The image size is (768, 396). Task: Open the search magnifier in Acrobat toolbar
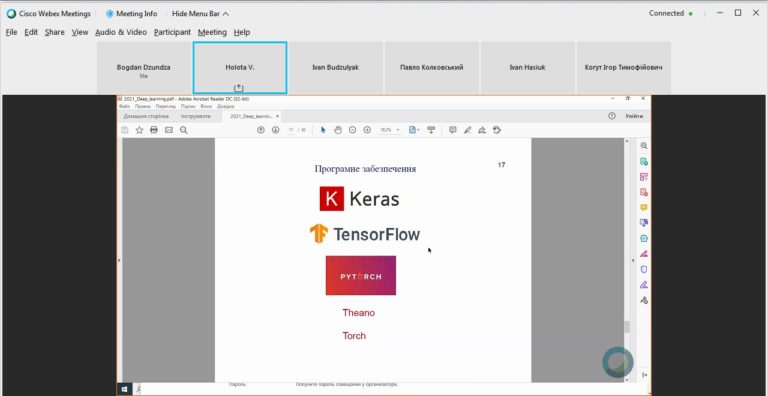pos(183,130)
